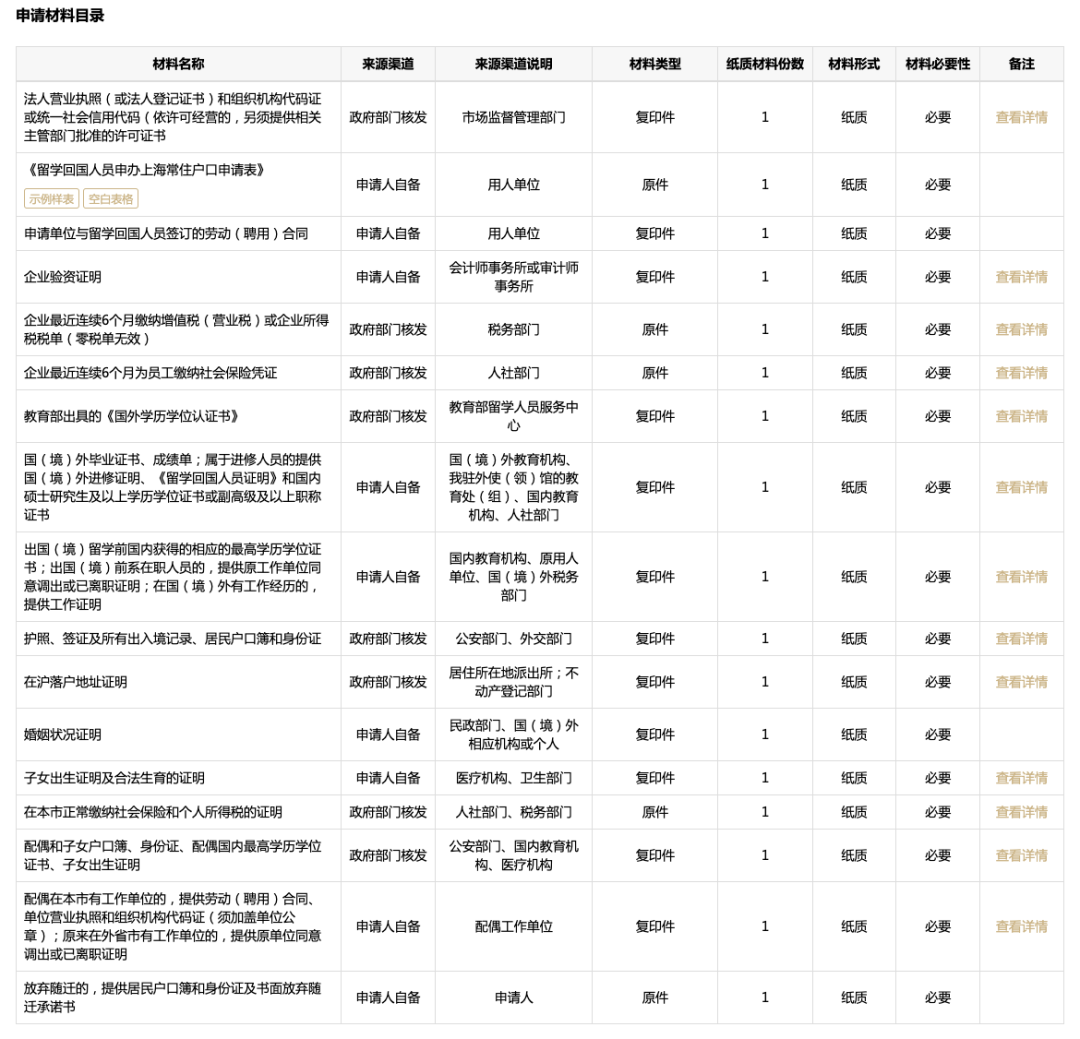Select the 申请材料目录 heading
The height and width of the screenshot is (1039, 1080).
click(x=60, y=15)
